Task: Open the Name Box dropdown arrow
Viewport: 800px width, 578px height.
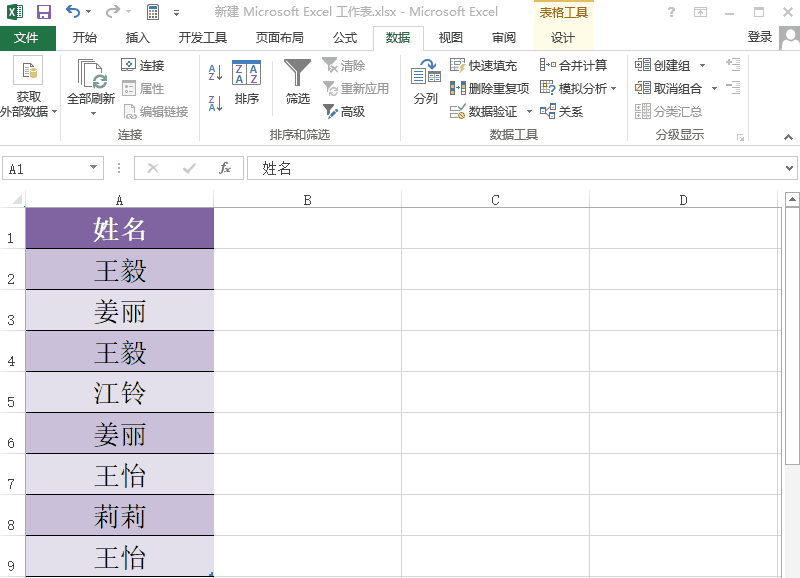Action: (93, 167)
